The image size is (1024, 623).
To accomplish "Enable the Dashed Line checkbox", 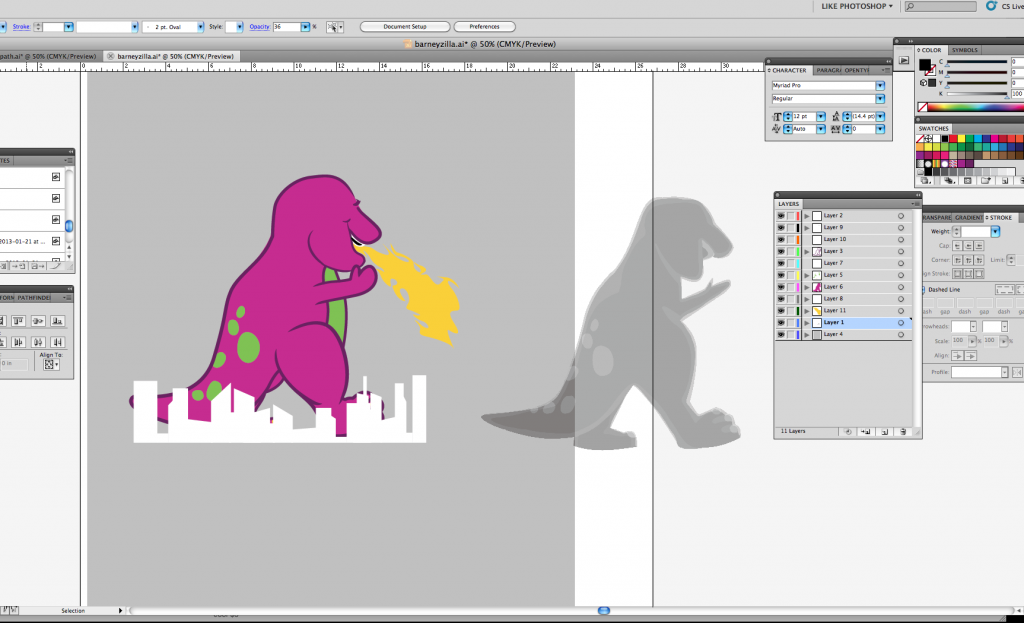I will pos(923,289).
